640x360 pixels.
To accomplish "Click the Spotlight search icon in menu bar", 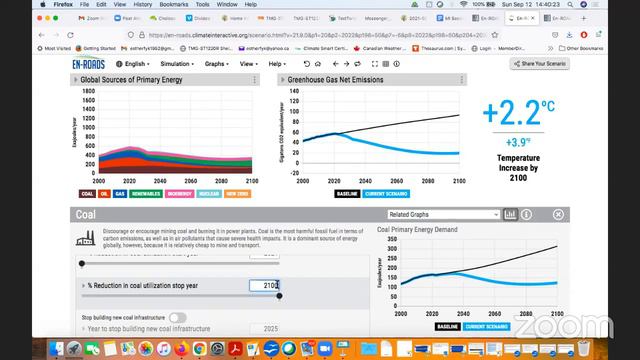I will (x=570, y=4).
